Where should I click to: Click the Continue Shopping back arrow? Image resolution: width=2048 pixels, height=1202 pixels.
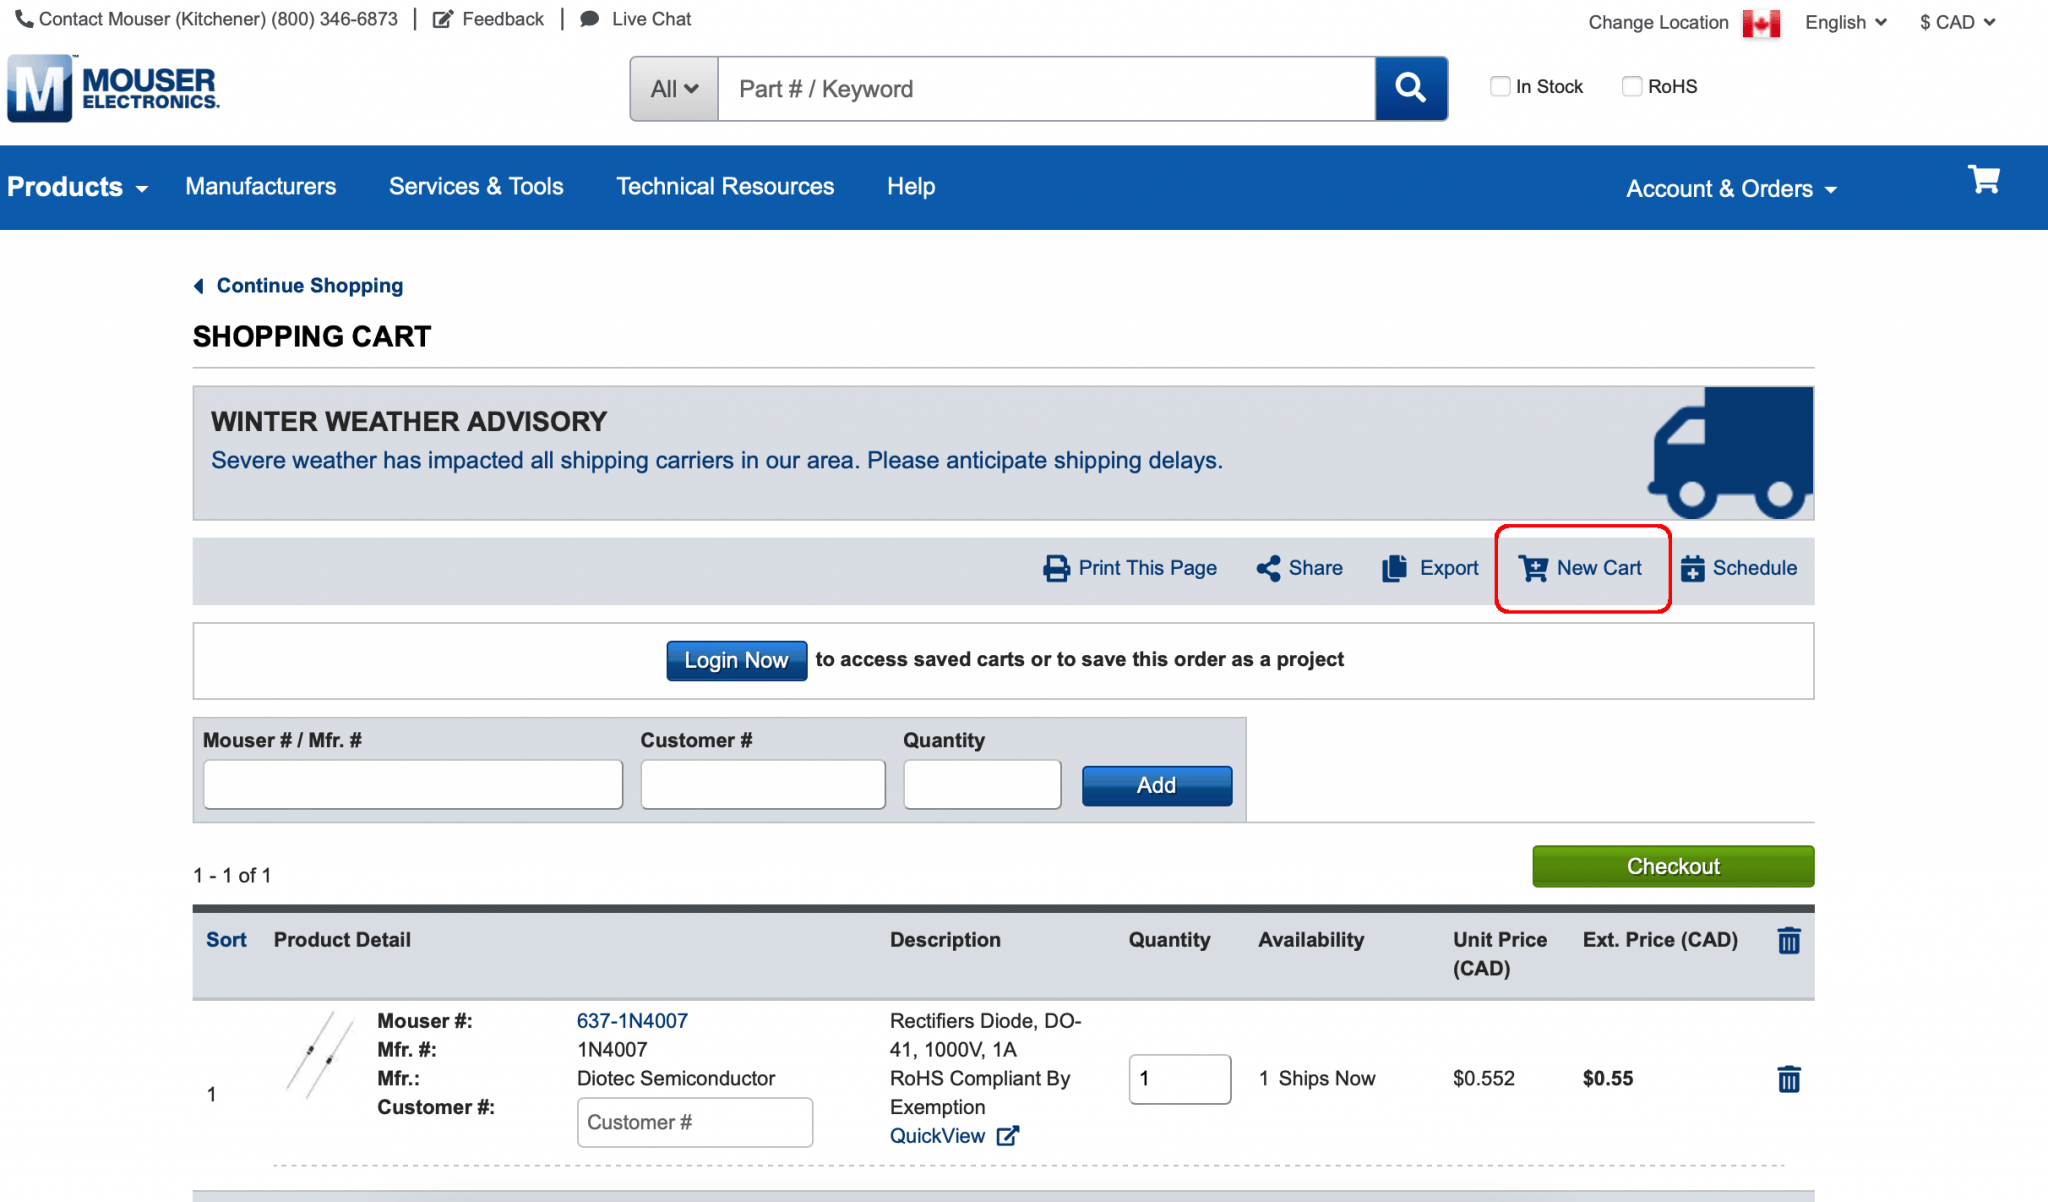click(198, 286)
